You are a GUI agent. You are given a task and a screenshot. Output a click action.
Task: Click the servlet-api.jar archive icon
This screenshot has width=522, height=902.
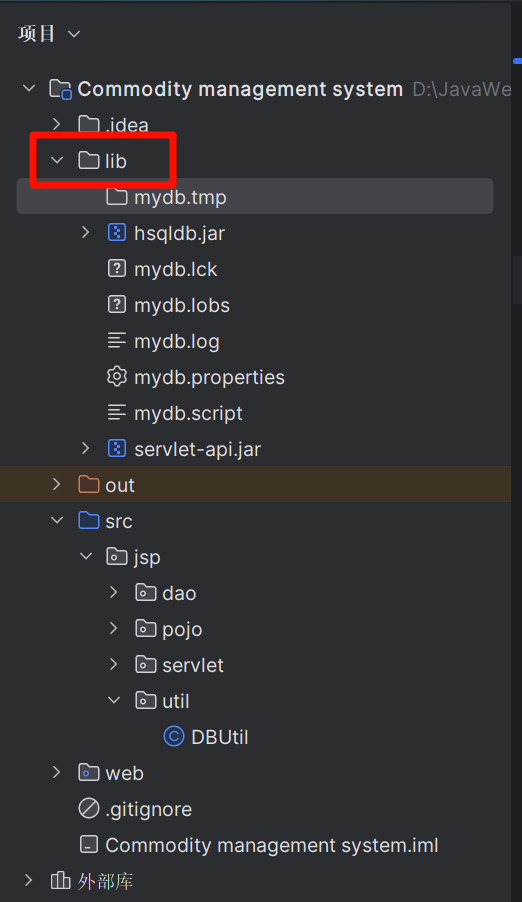(117, 449)
